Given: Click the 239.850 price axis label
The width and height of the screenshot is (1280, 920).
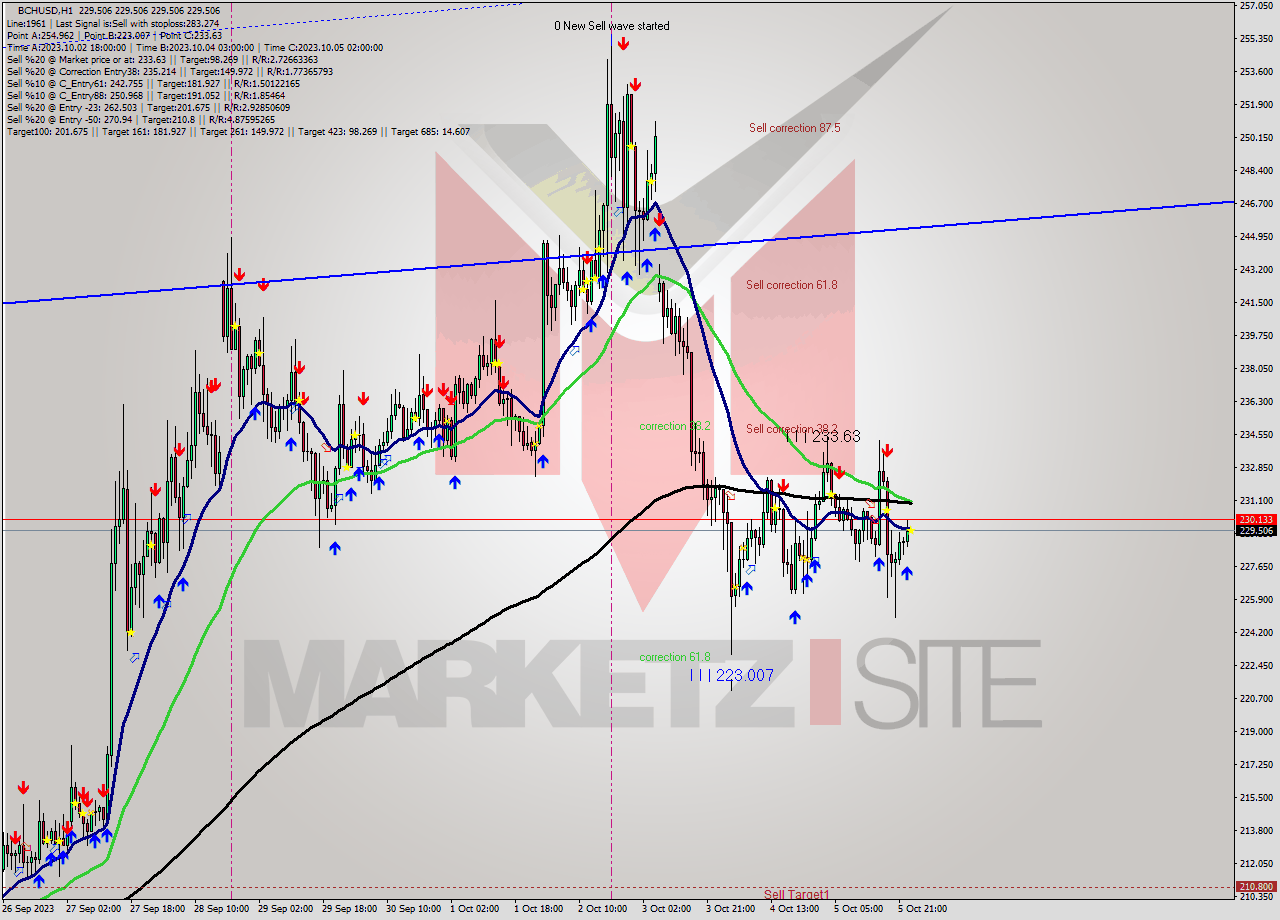Looking at the screenshot, I should click(x=1256, y=336).
